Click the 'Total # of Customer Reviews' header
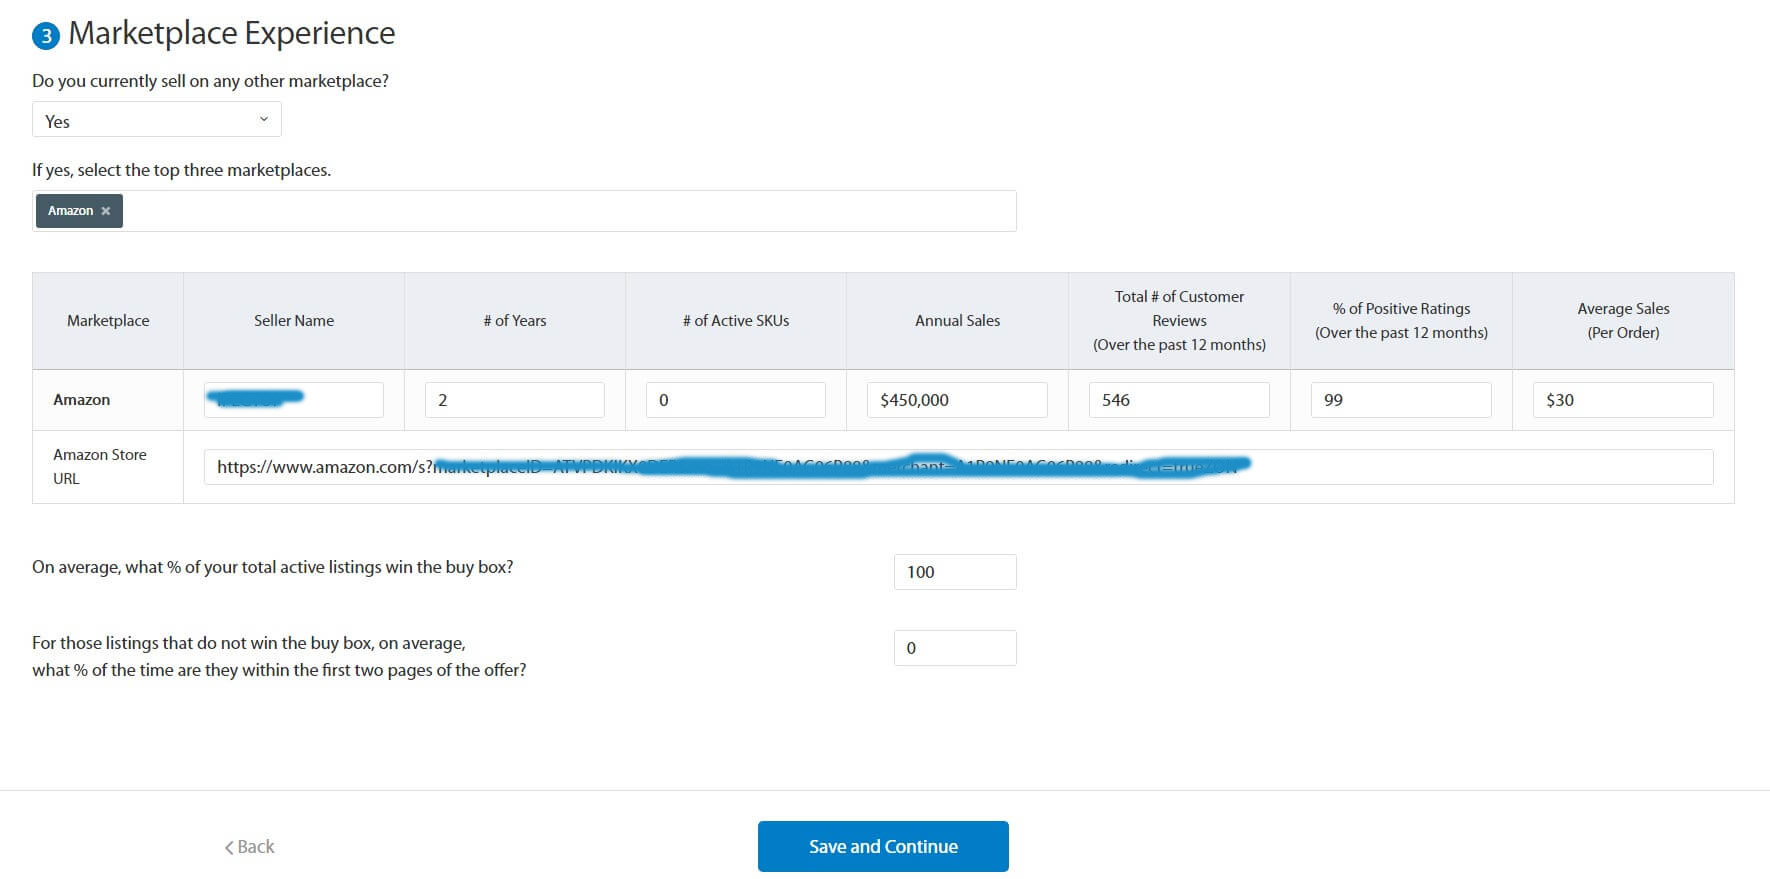Viewport: 1770px width, 879px height. click(x=1179, y=321)
